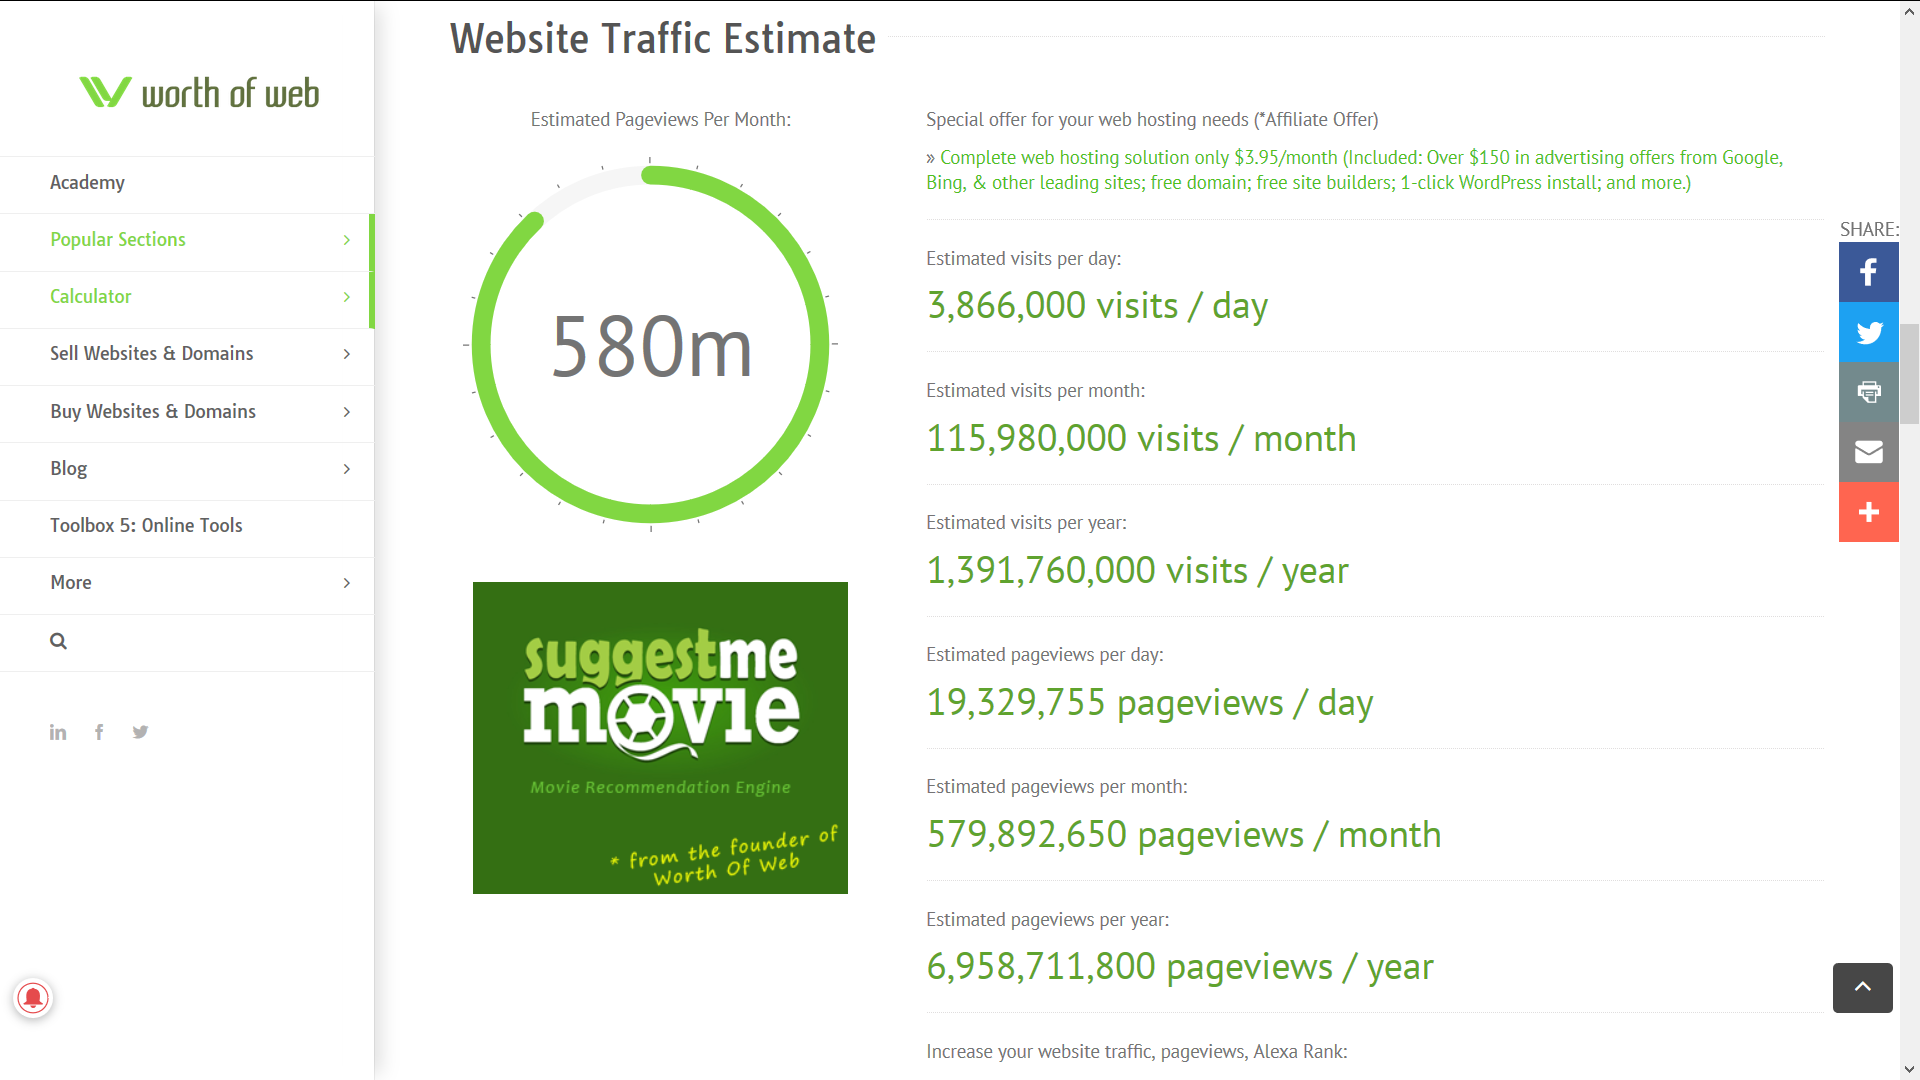Image resolution: width=1920 pixels, height=1080 pixels.
Task: Click Website Traffic Estimate heading
Action: pyautogui.click(x=663, y=39)
